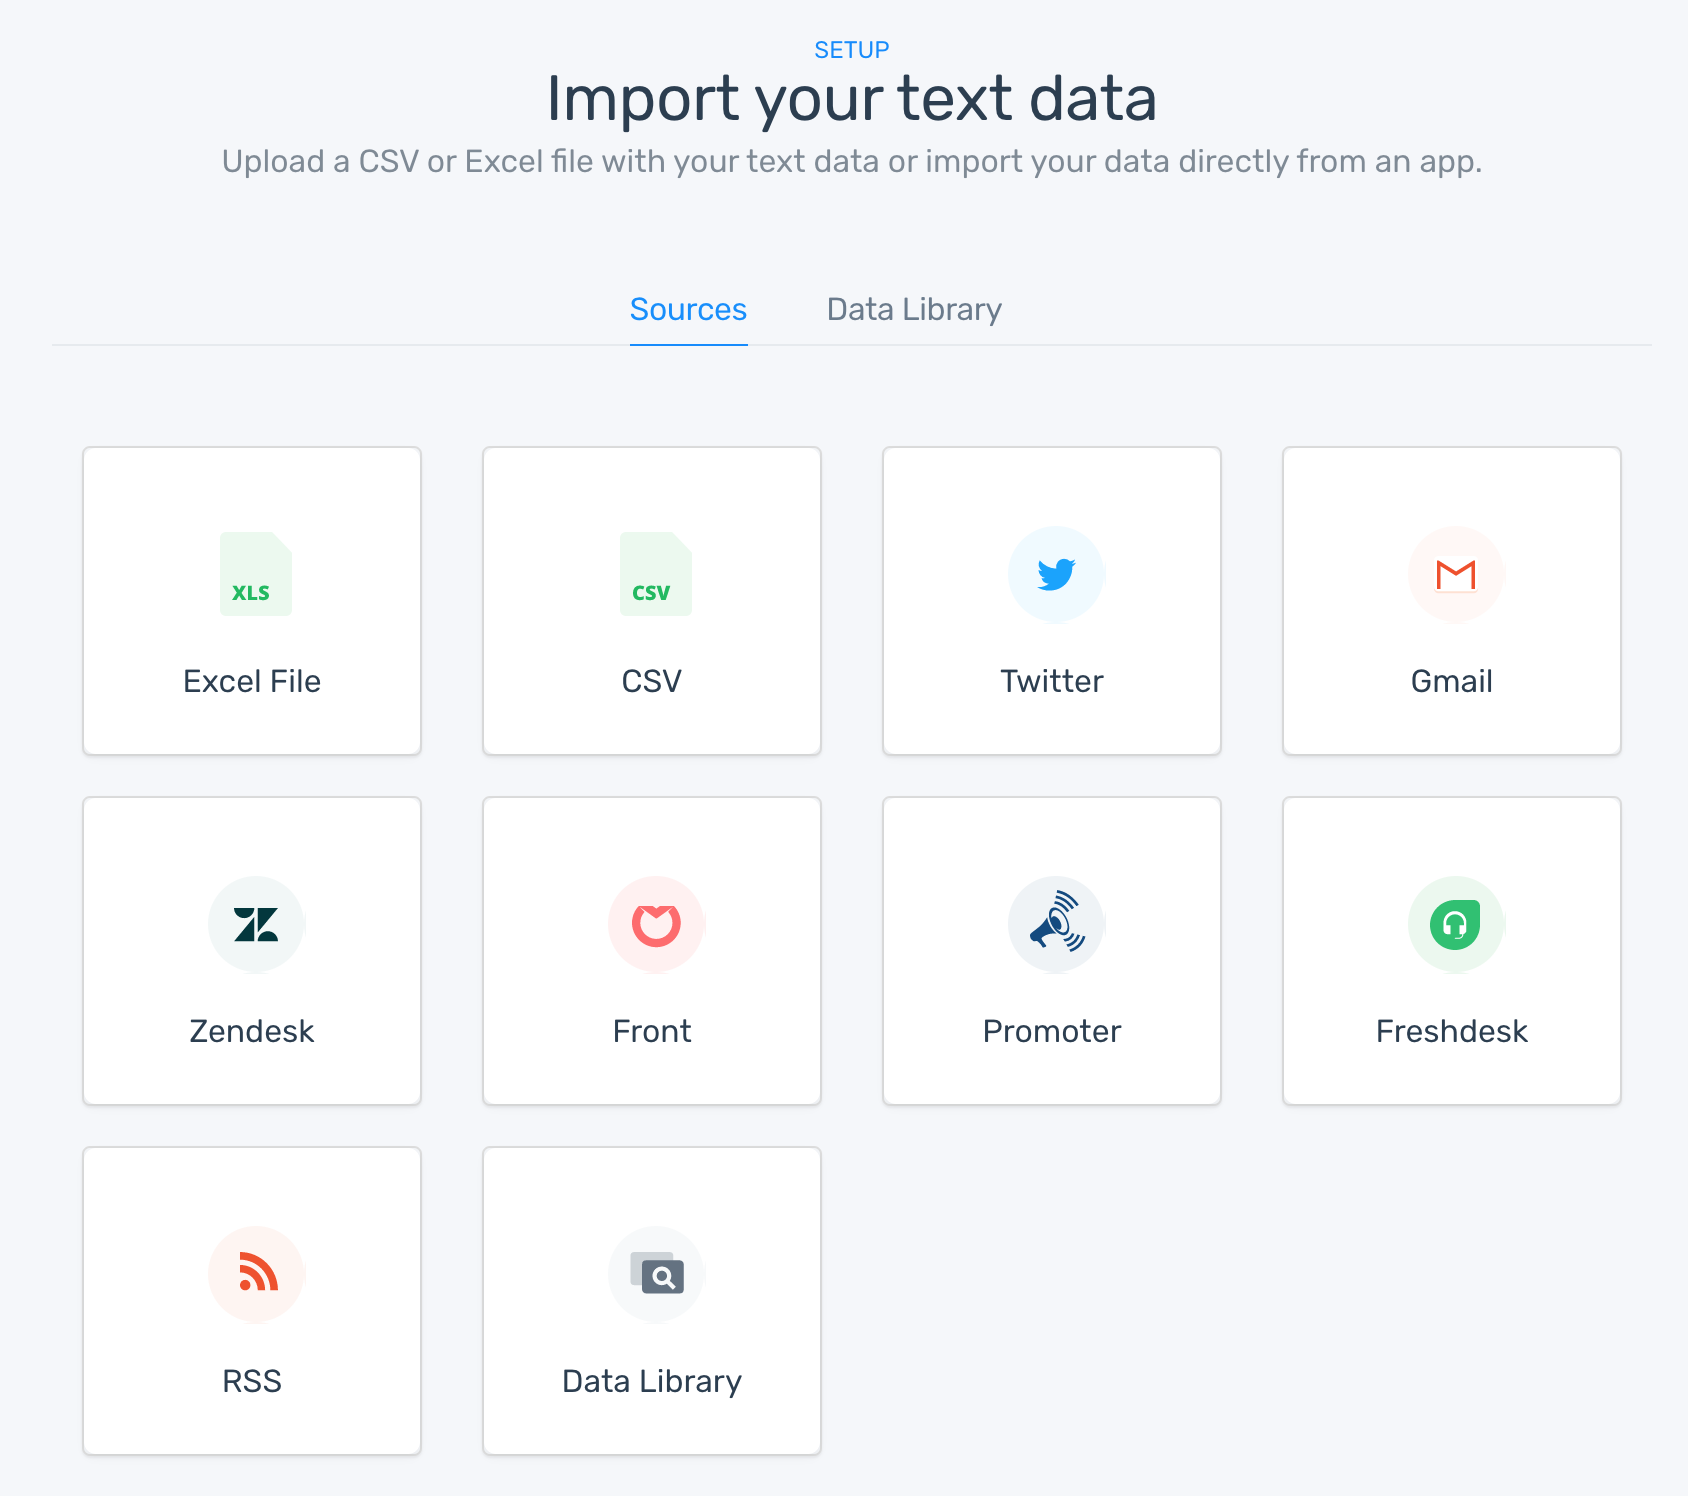Click the Promoter megaphone icon
This screenshot has width=1688, height=1496.
tap(1056, 924)
